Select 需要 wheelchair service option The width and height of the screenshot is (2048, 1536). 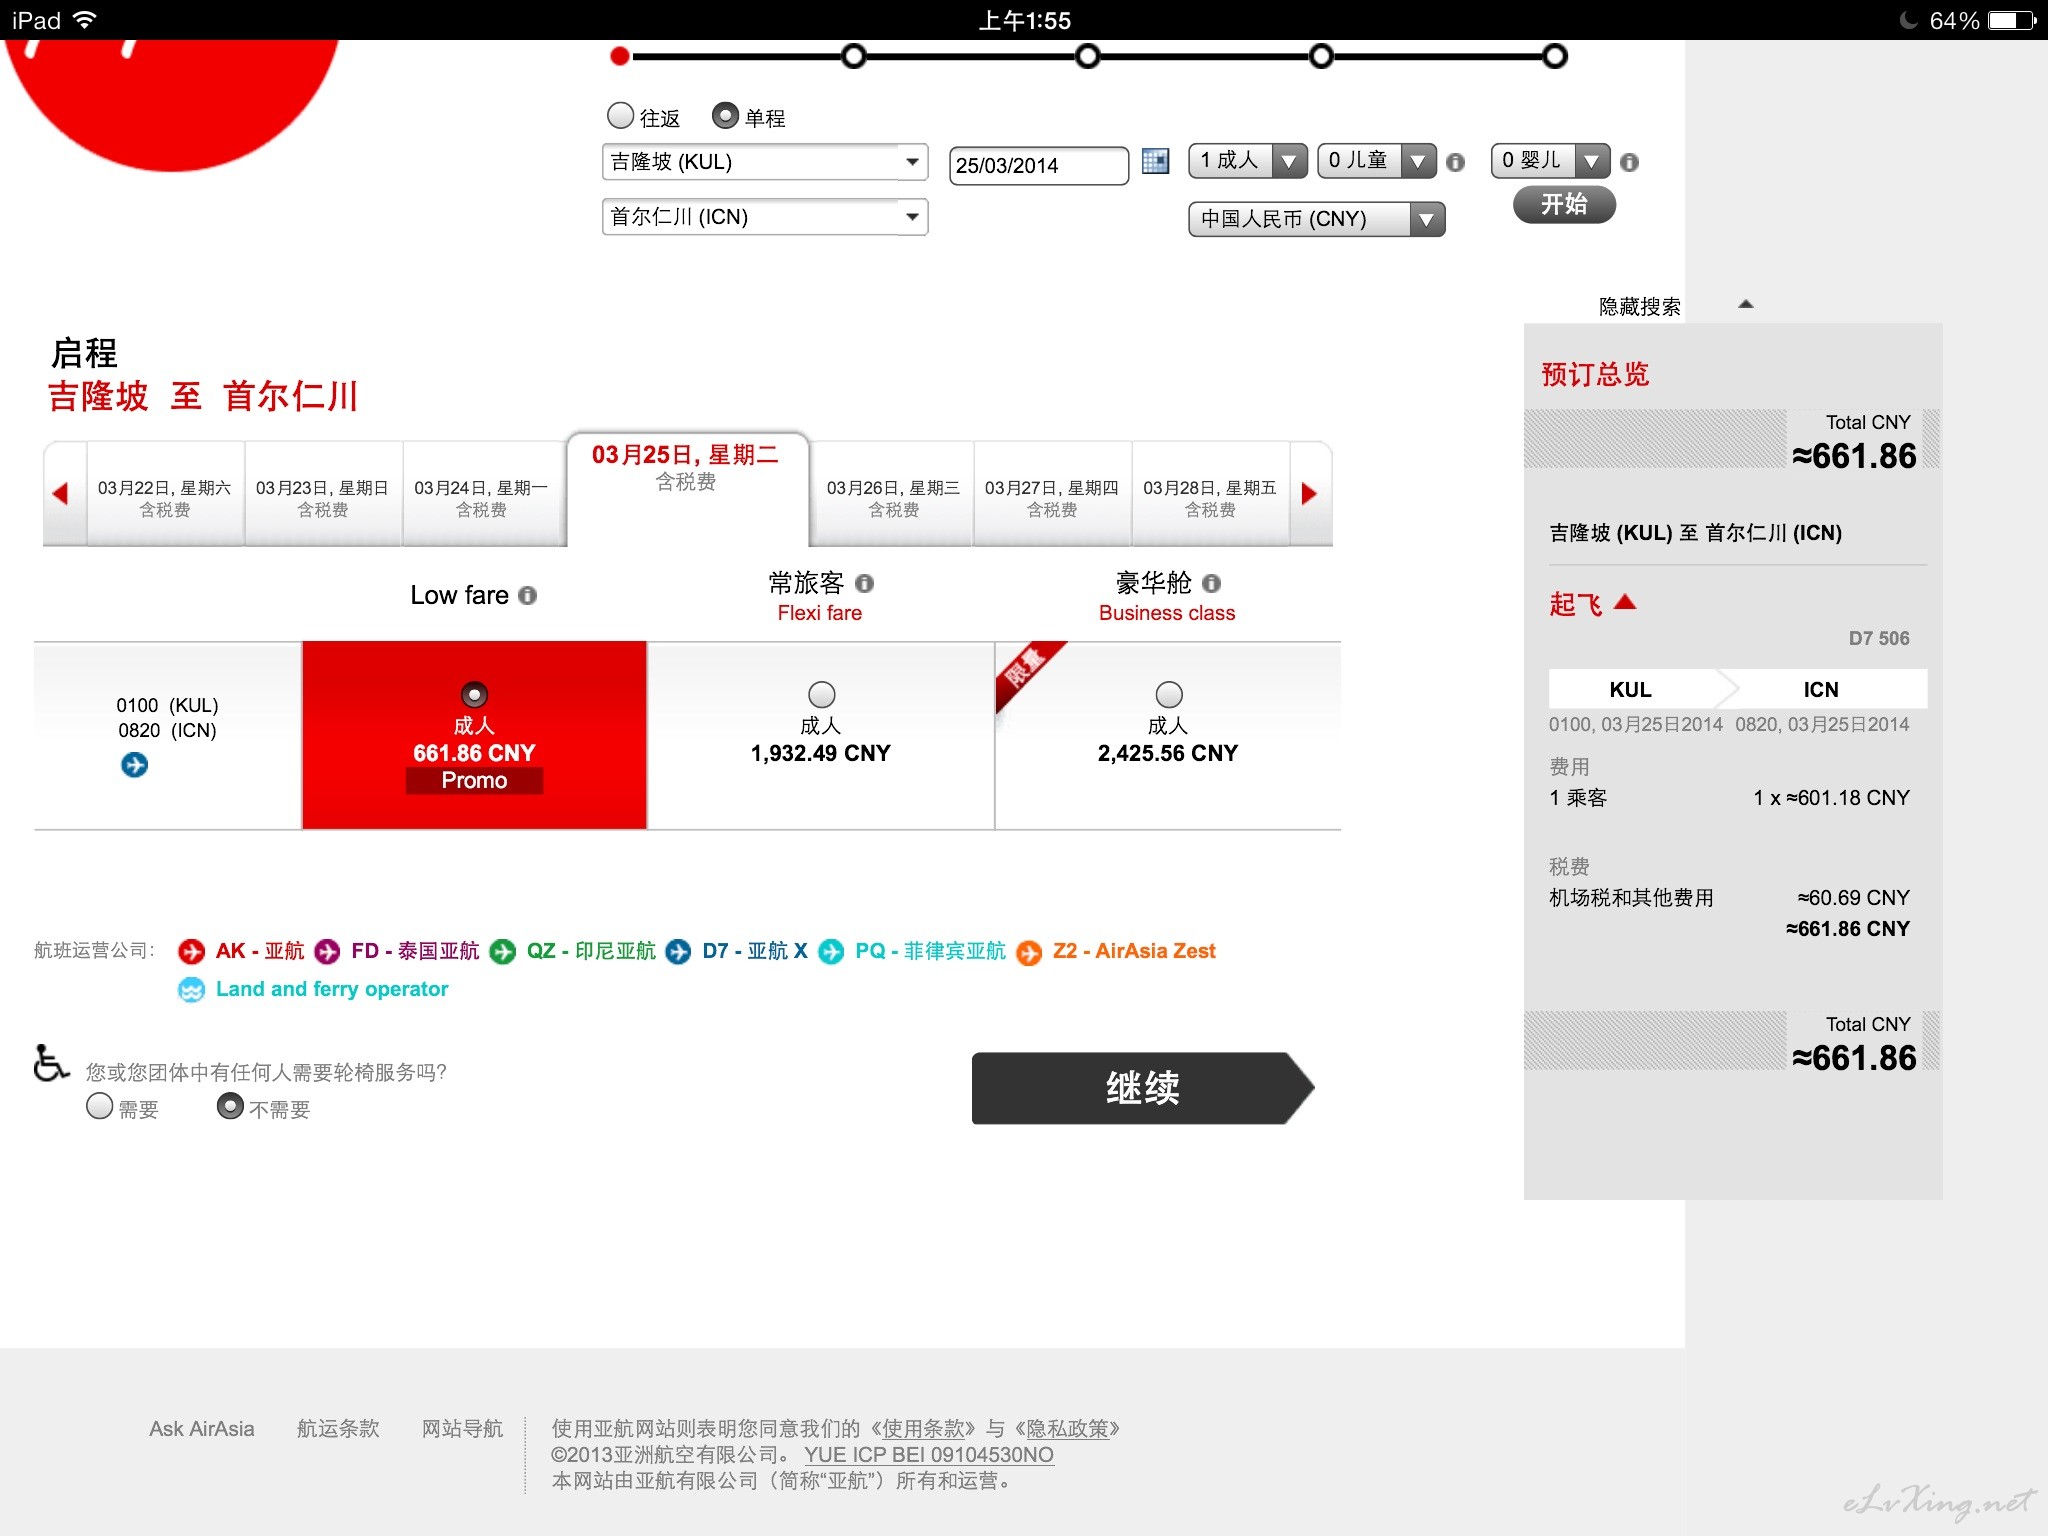coord(99,1106)
